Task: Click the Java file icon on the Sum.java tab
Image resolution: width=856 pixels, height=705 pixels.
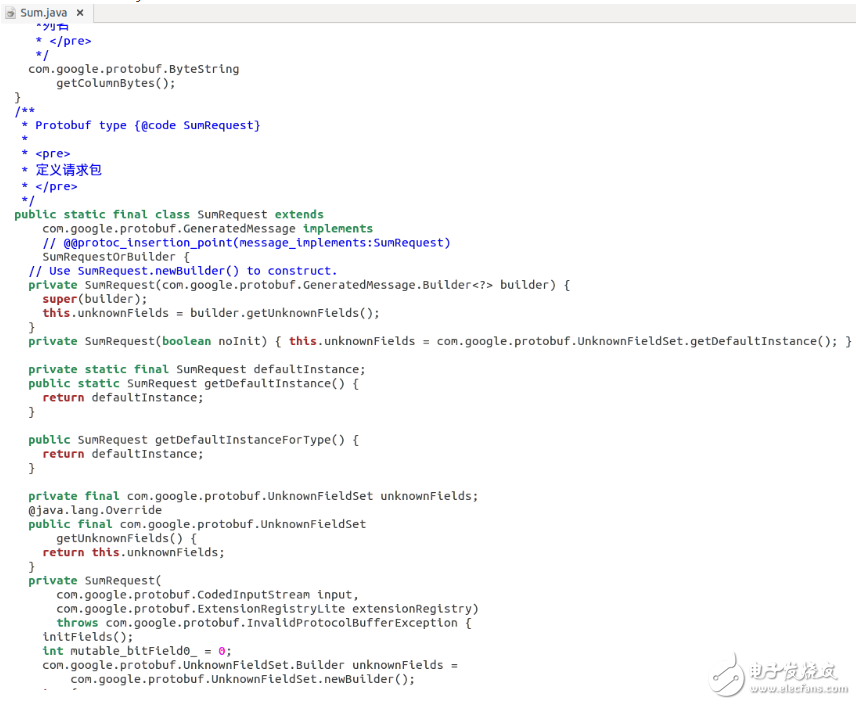Action: (11, 13)
